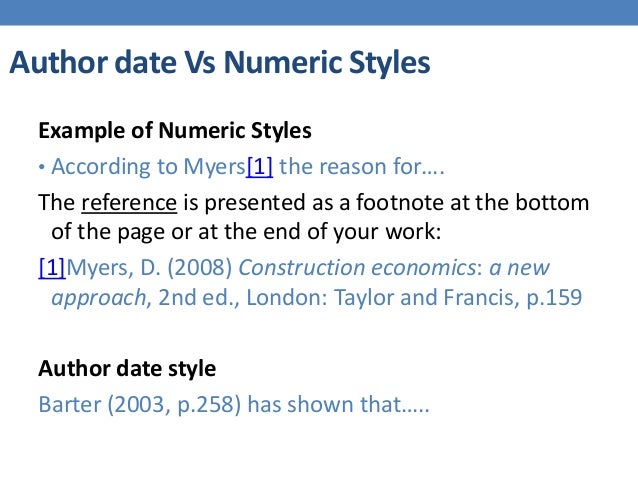Click the blue header bar at top
This screenshot has width=638, height=479.
(319, 12)
